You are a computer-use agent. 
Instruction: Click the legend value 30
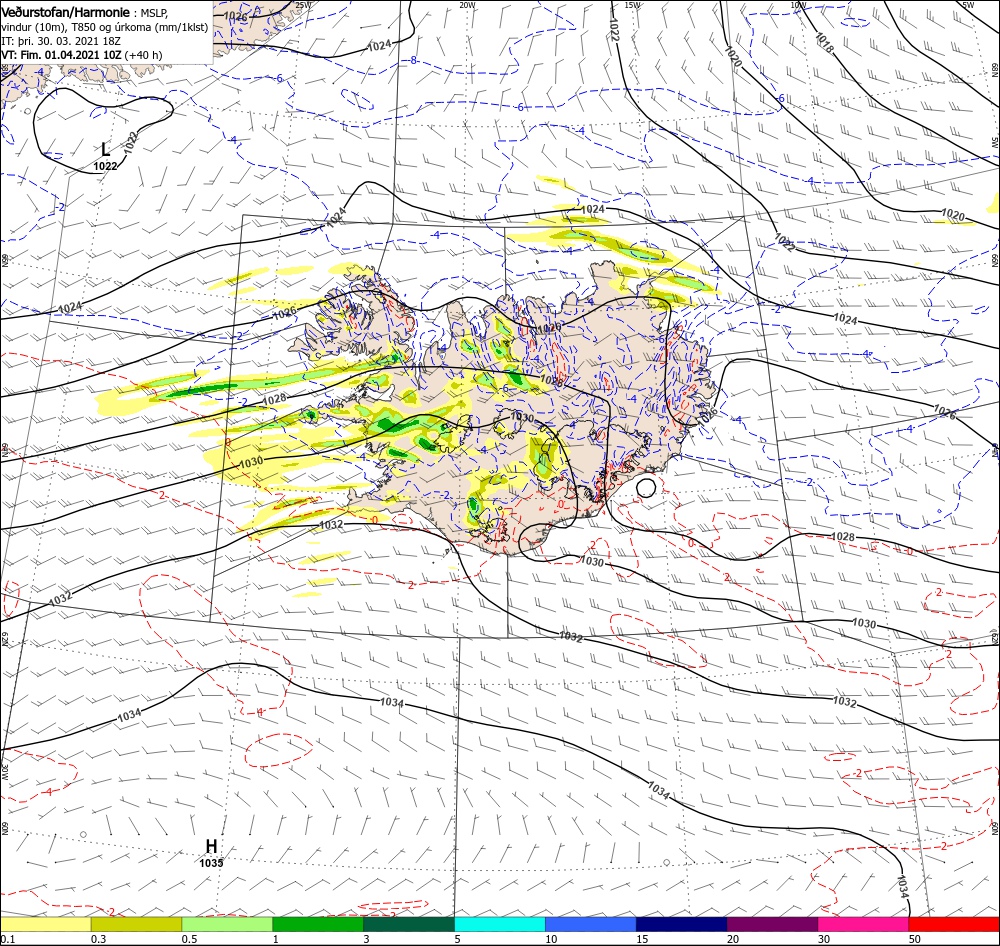coord(824,939)
